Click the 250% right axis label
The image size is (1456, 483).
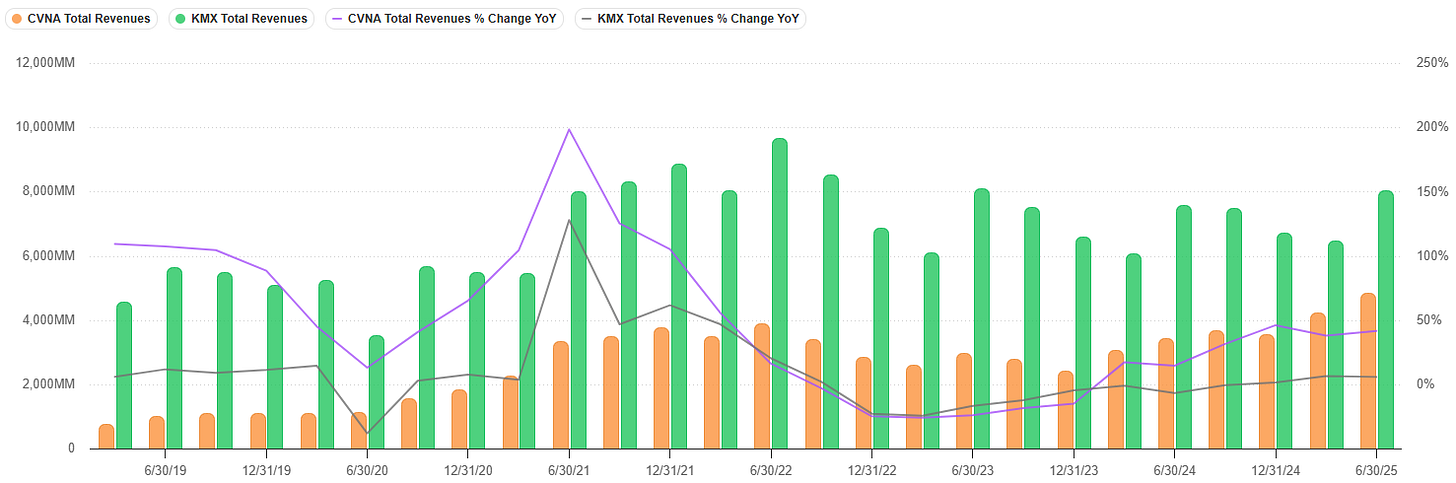[1432, 63]
